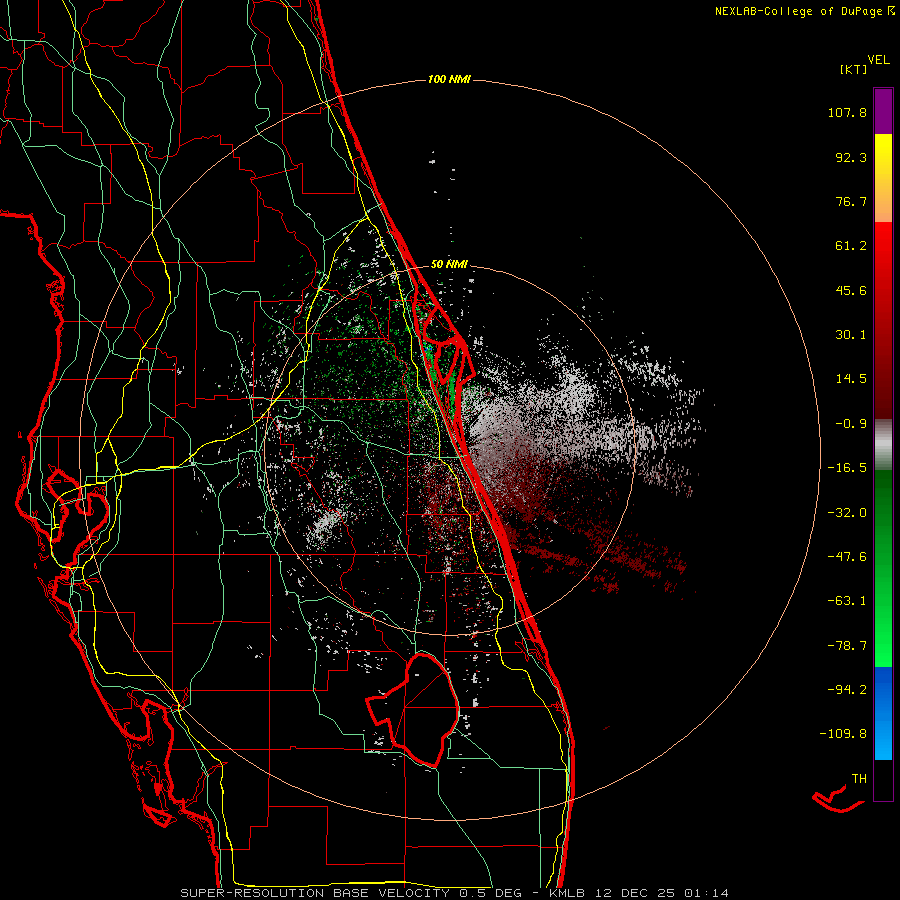This screenshot has height=900, width=900.
Task: Click the 14.5 velocity scale value
Action: 851,379
